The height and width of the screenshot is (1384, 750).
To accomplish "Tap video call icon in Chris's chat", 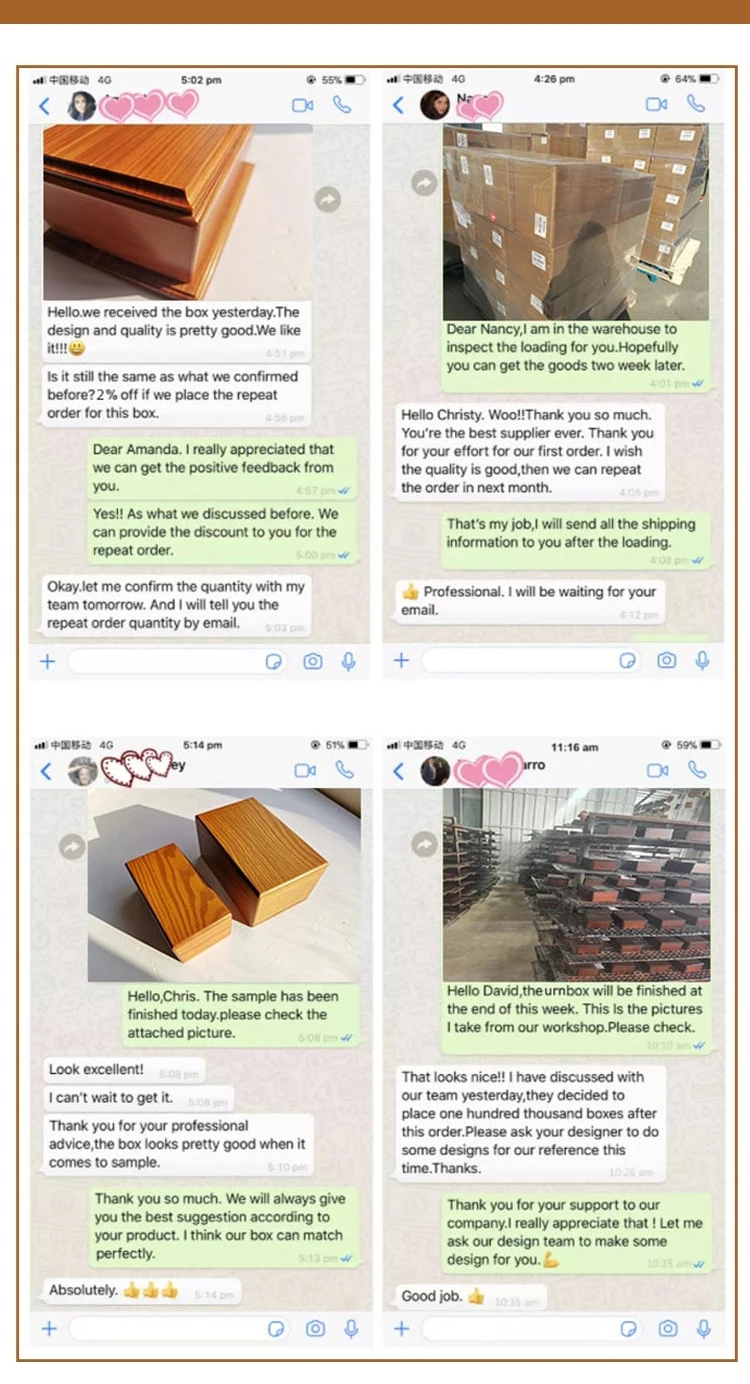I will click(305, 770).
